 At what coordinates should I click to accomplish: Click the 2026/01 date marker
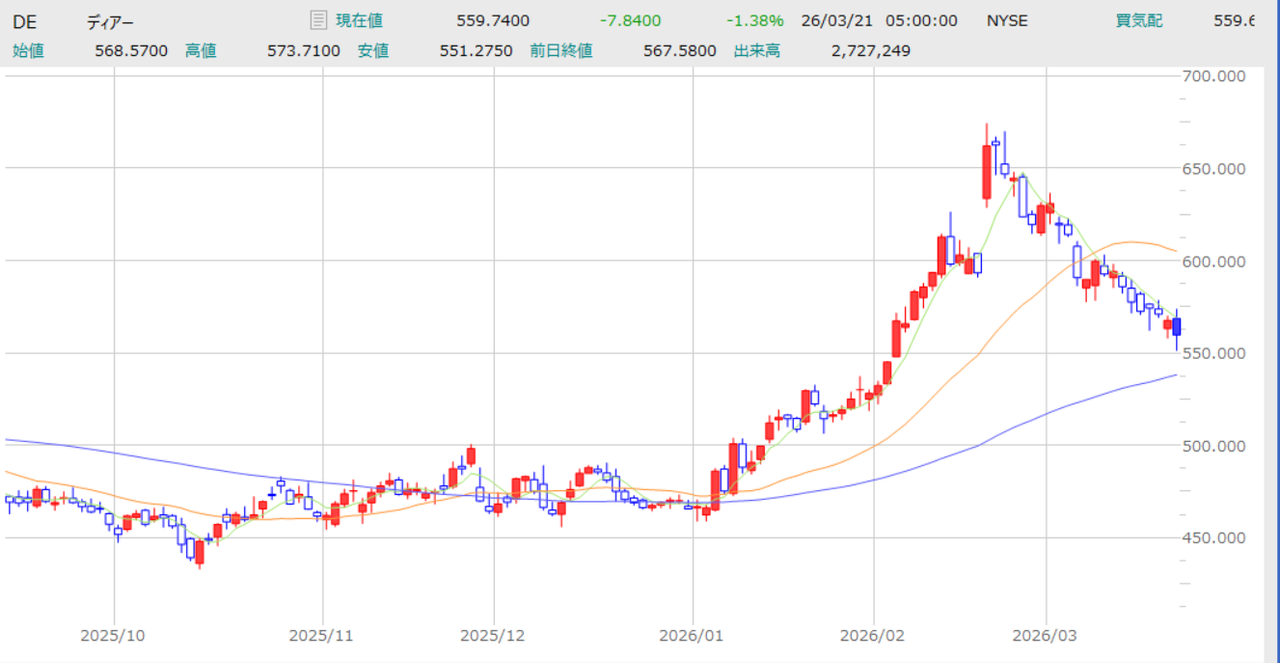692,635
